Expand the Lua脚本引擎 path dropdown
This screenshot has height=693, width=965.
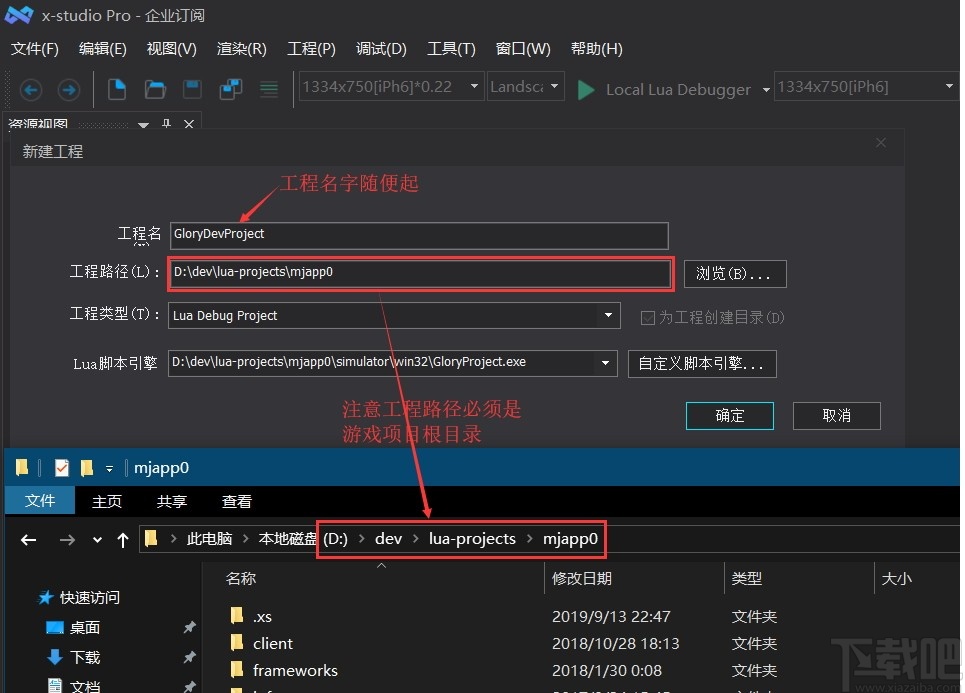point(604,364)
